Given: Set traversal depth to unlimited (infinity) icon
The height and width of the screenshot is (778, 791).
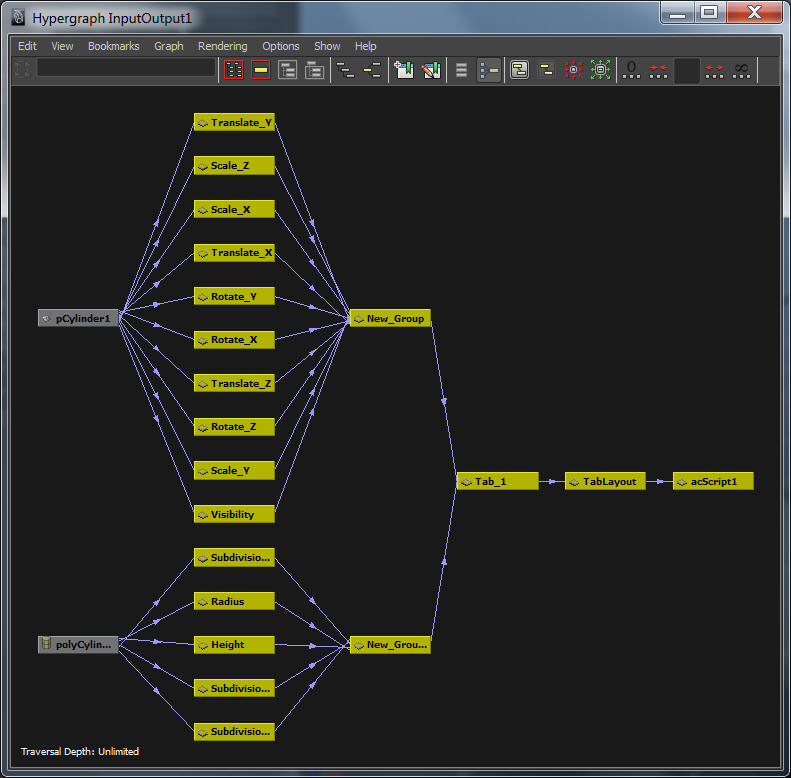Looking at the screenshot, I should (x=741, y=70).
